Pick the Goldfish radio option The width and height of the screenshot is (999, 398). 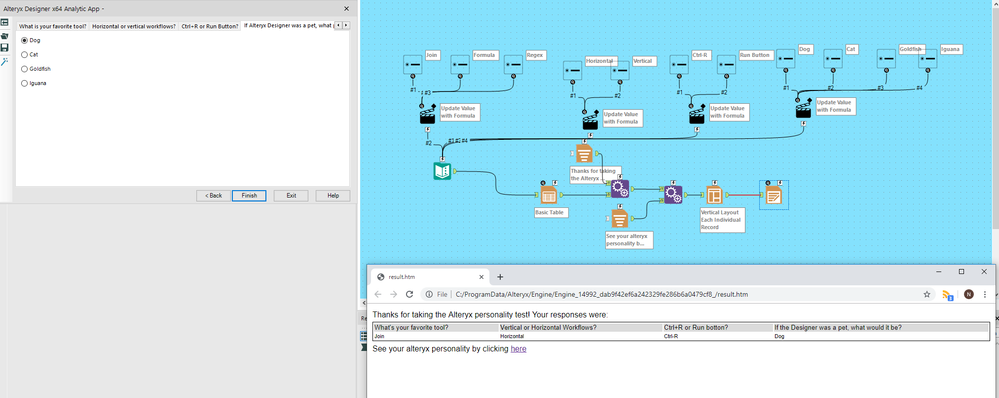(x=24, y=69)
